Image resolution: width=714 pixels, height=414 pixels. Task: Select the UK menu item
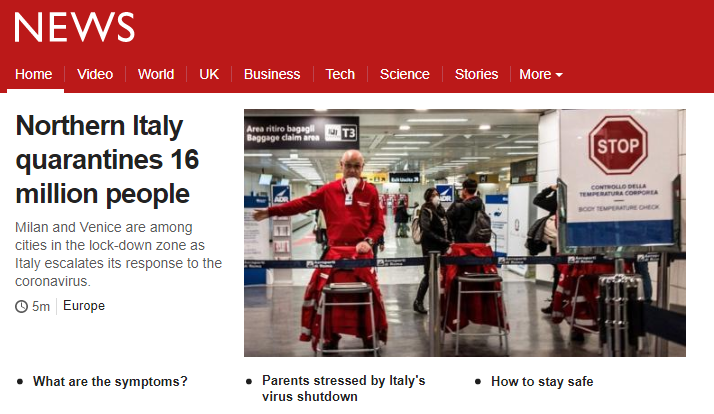(209, 74)
